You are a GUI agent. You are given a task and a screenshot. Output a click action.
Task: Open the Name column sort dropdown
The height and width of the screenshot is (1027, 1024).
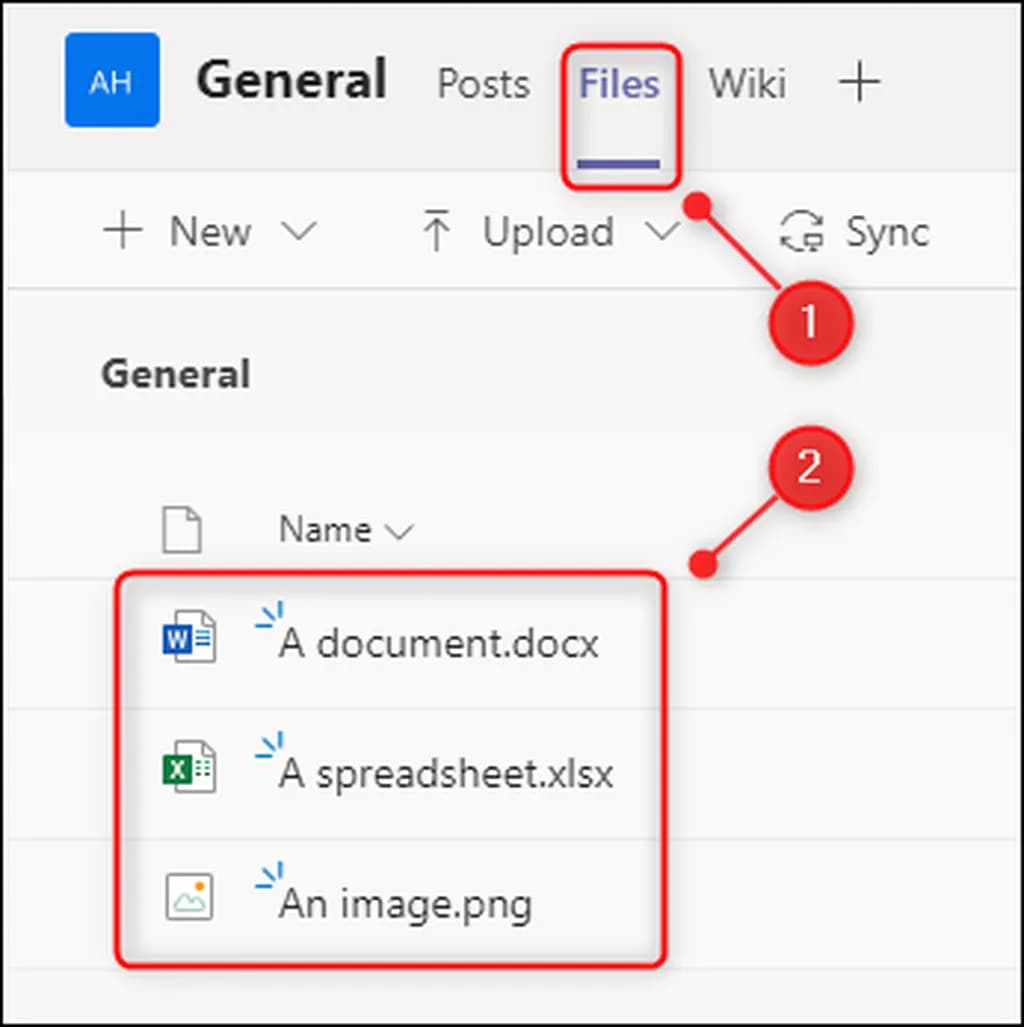click(399, 531)
